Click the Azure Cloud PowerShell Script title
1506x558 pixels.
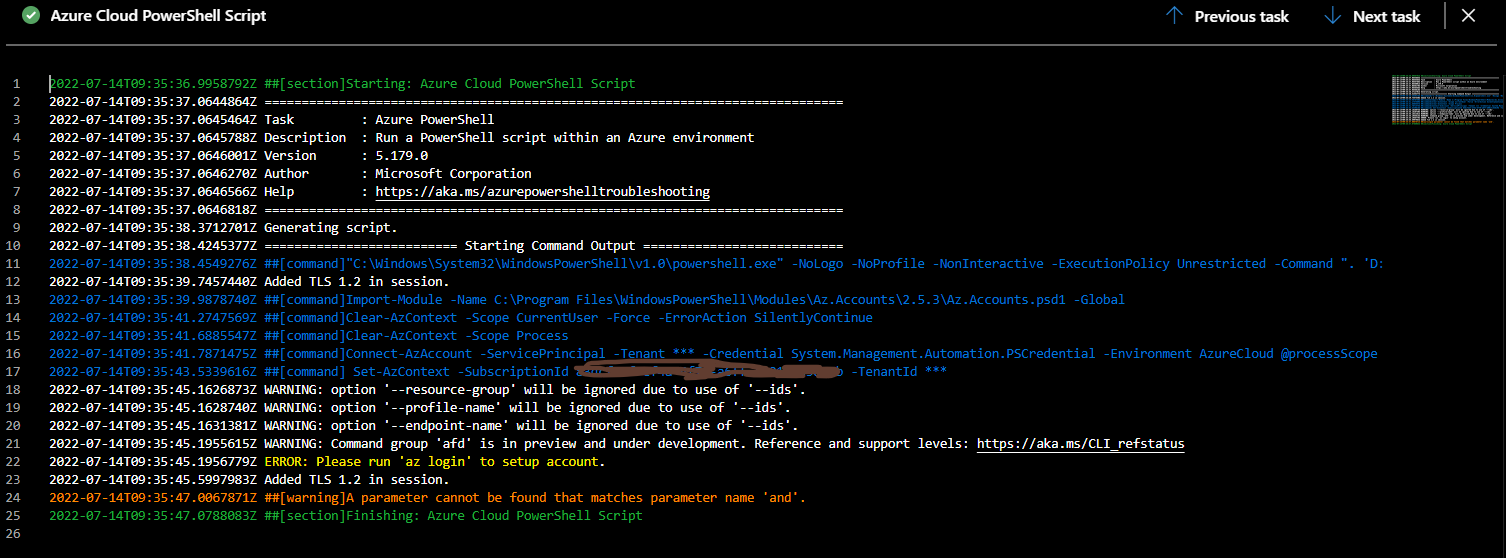pos(158,16)
